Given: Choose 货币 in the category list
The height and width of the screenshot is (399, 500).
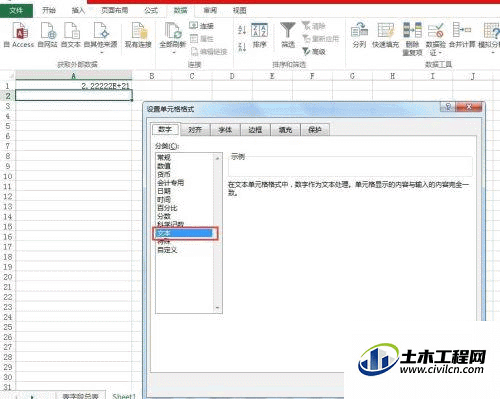Looking at the screenshot, I should [185, 174].
